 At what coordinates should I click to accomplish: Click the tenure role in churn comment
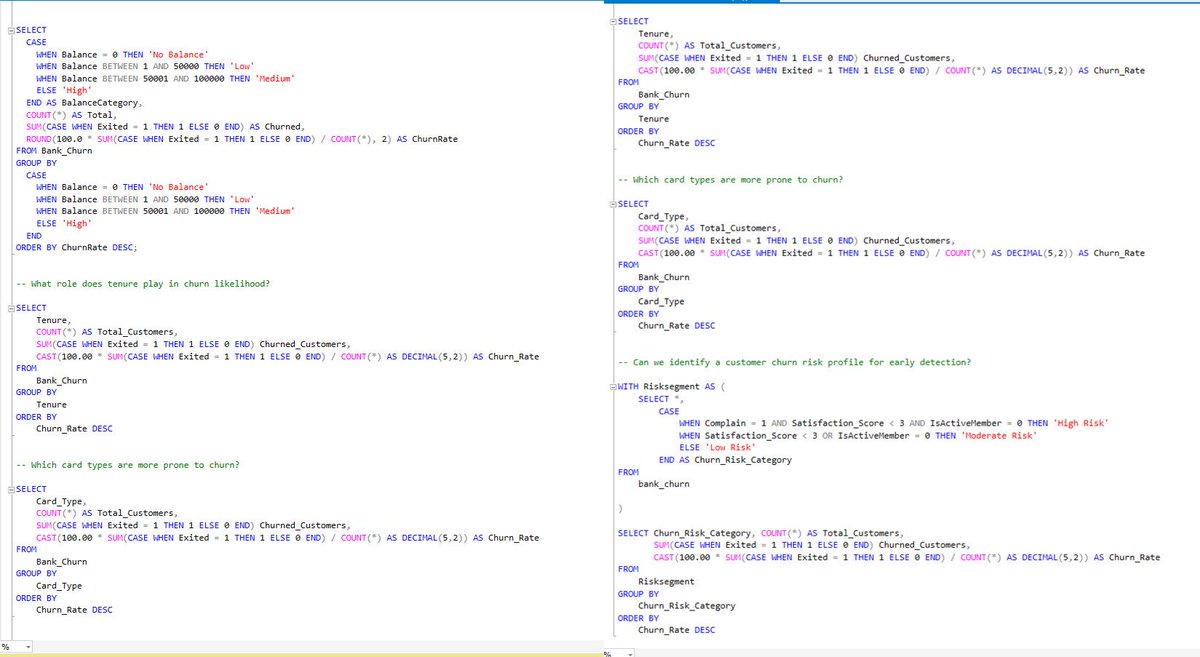click(x=143, y=284)
